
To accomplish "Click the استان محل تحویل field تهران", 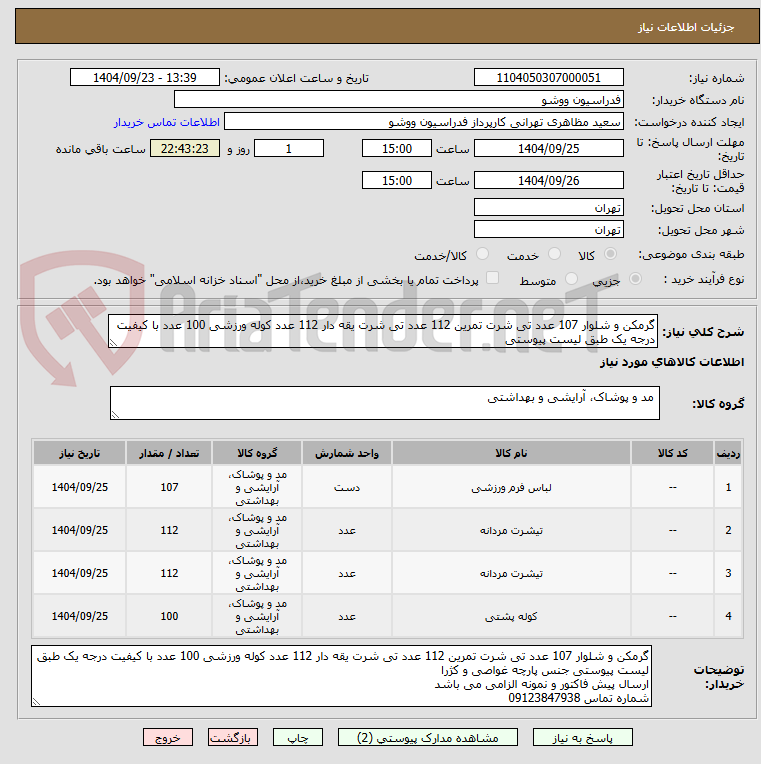I will (549, 208).
